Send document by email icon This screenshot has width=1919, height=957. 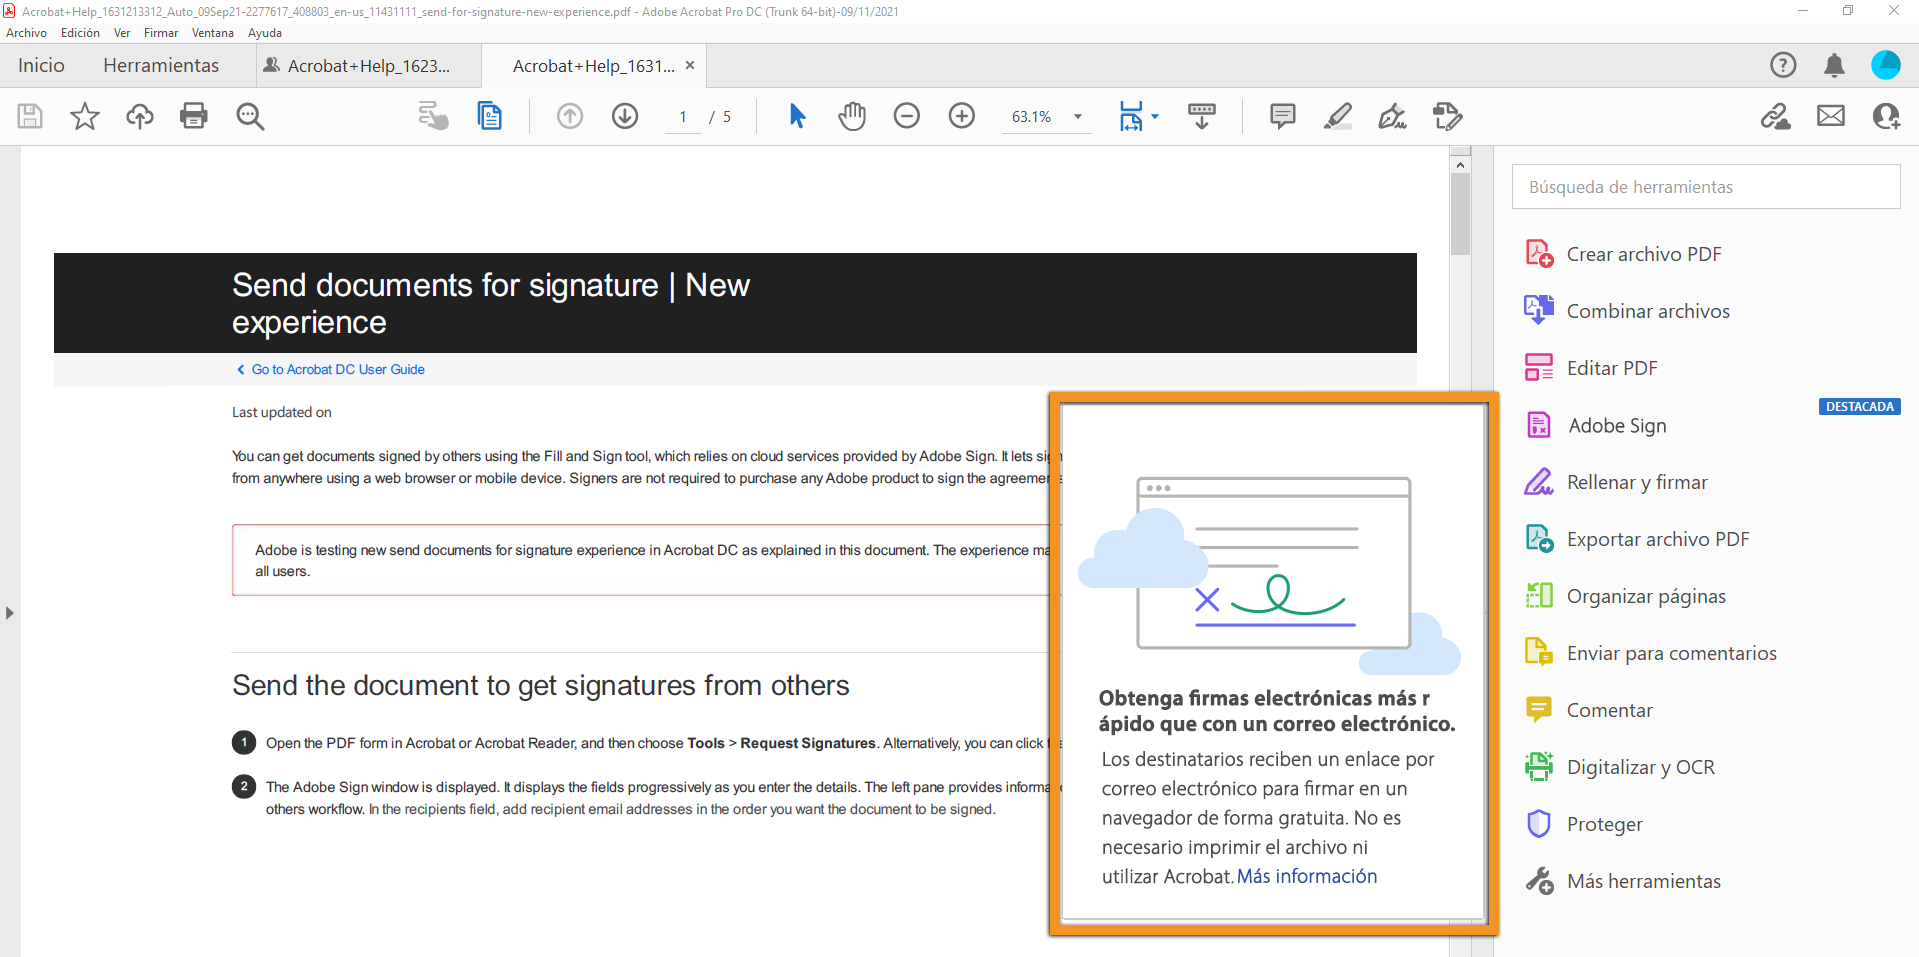(1830, 116)
